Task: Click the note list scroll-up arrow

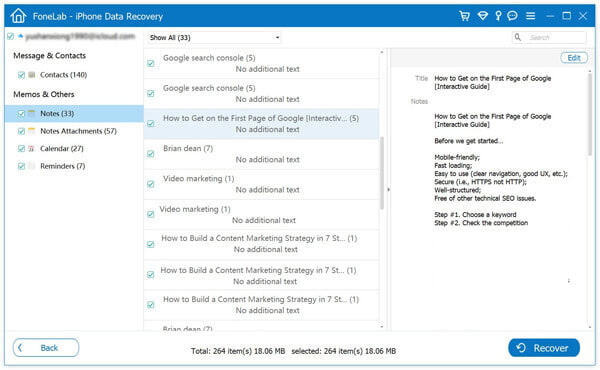Action: (x=382, y=52)
